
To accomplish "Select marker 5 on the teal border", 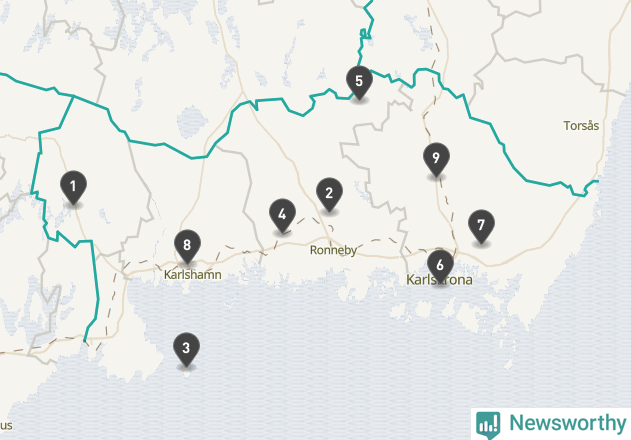I will 359,82.
